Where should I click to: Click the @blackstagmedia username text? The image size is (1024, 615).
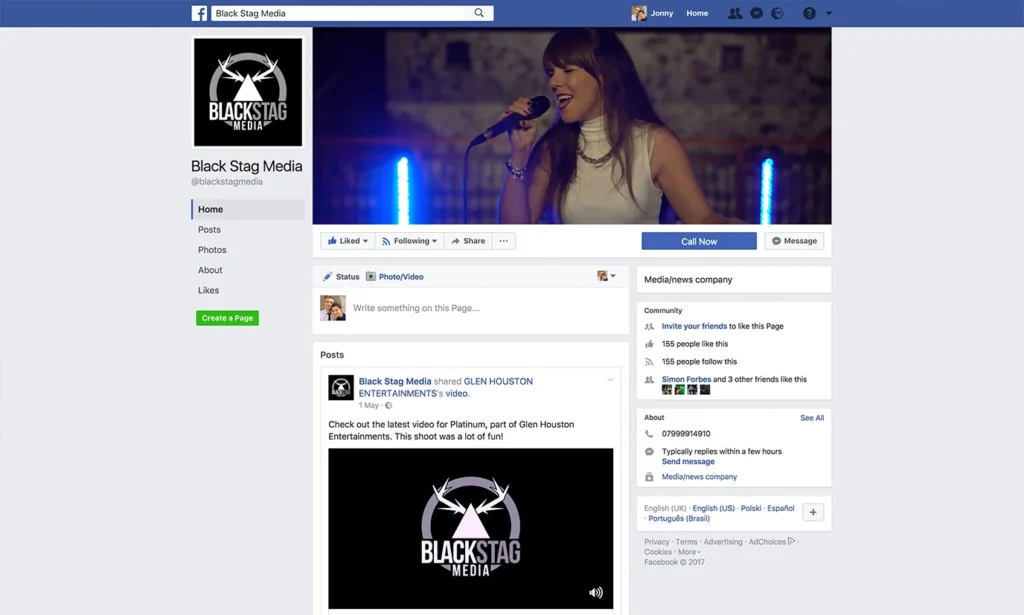click(x=227, y=181)
